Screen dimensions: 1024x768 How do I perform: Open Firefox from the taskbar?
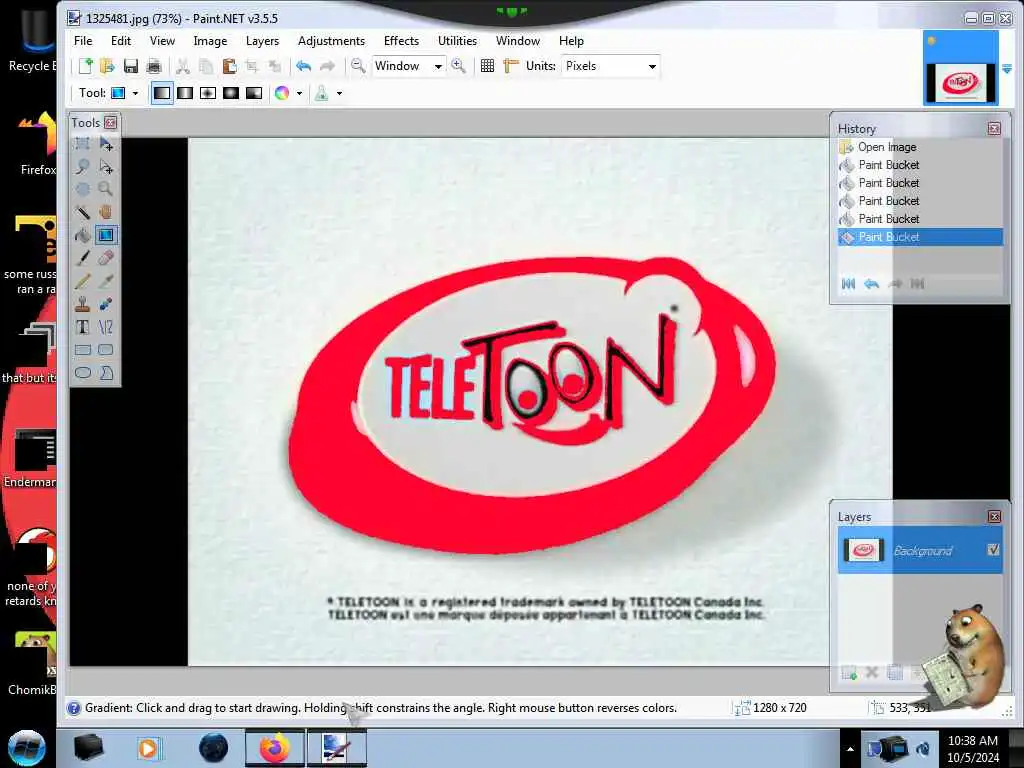click(x=274, y=748)
